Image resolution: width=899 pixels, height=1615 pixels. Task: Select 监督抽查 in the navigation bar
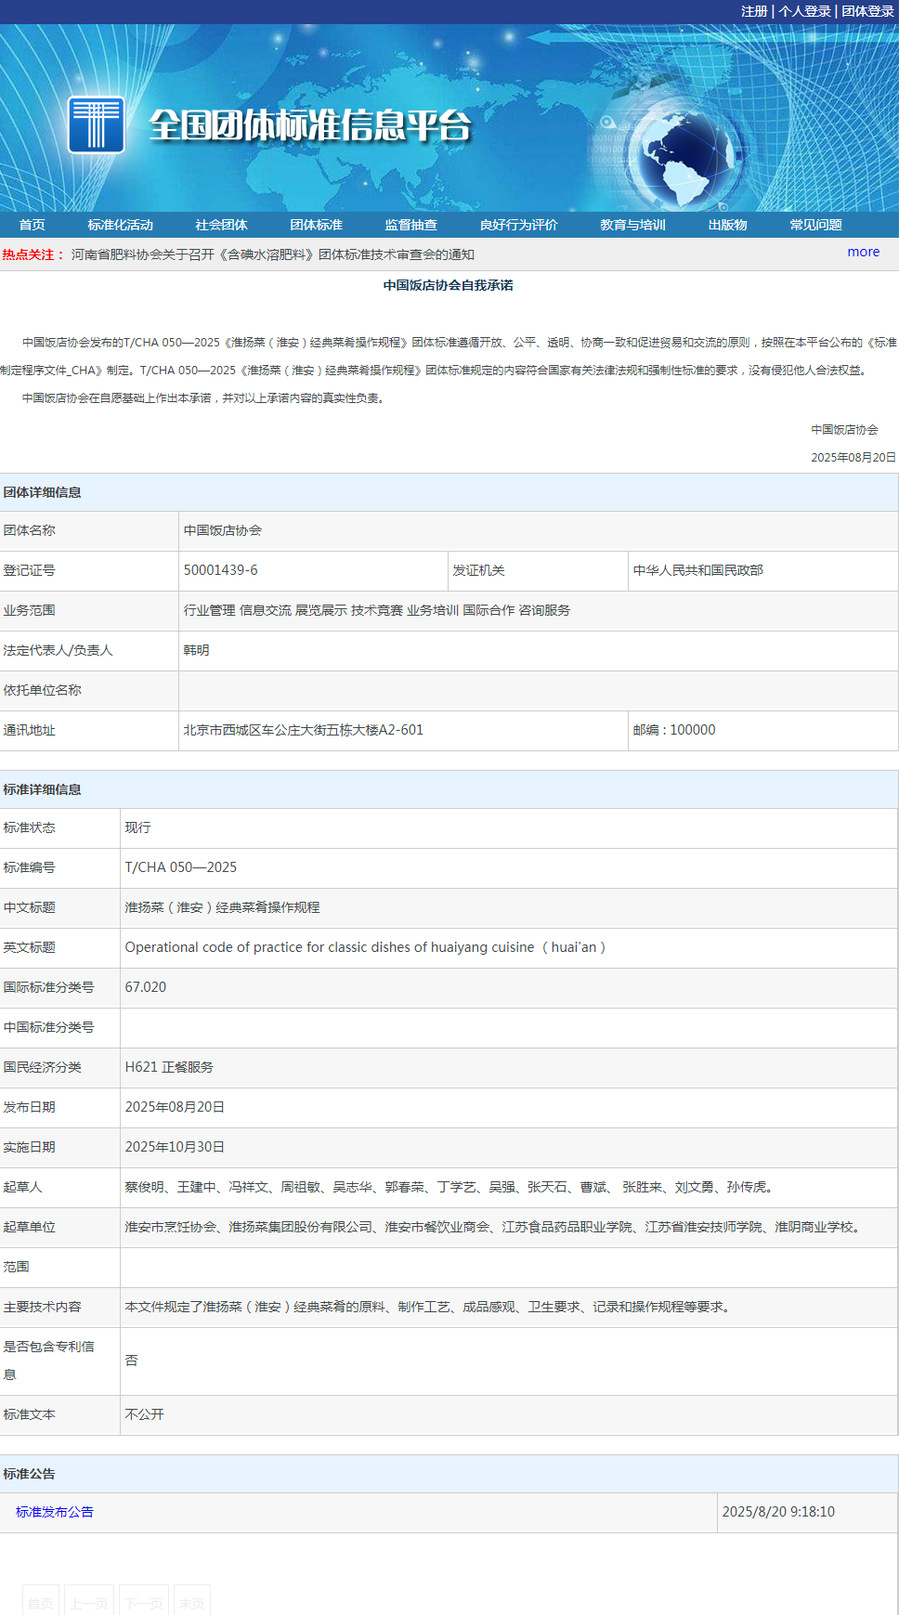click(x=411, y=225)
